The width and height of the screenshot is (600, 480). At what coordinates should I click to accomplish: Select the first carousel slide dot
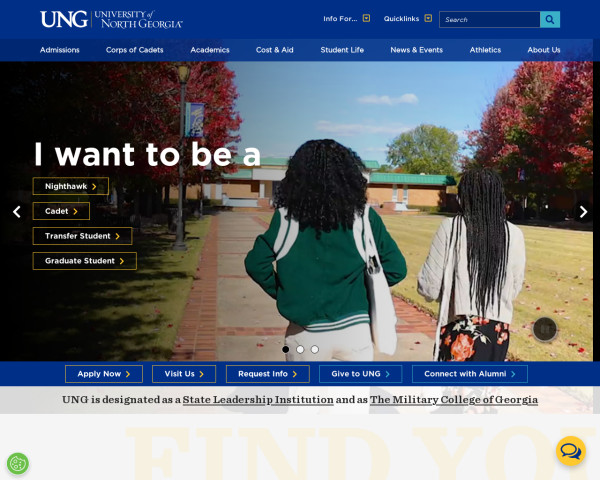coord(285,349)
